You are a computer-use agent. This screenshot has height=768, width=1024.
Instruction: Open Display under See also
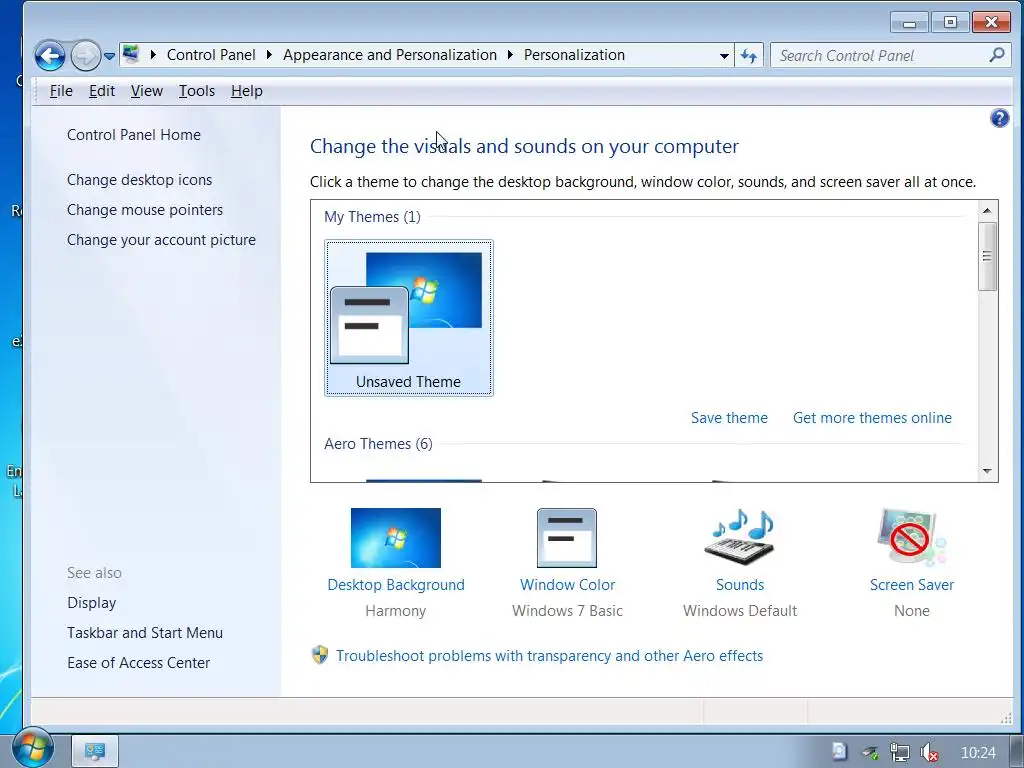click(91, 603)
